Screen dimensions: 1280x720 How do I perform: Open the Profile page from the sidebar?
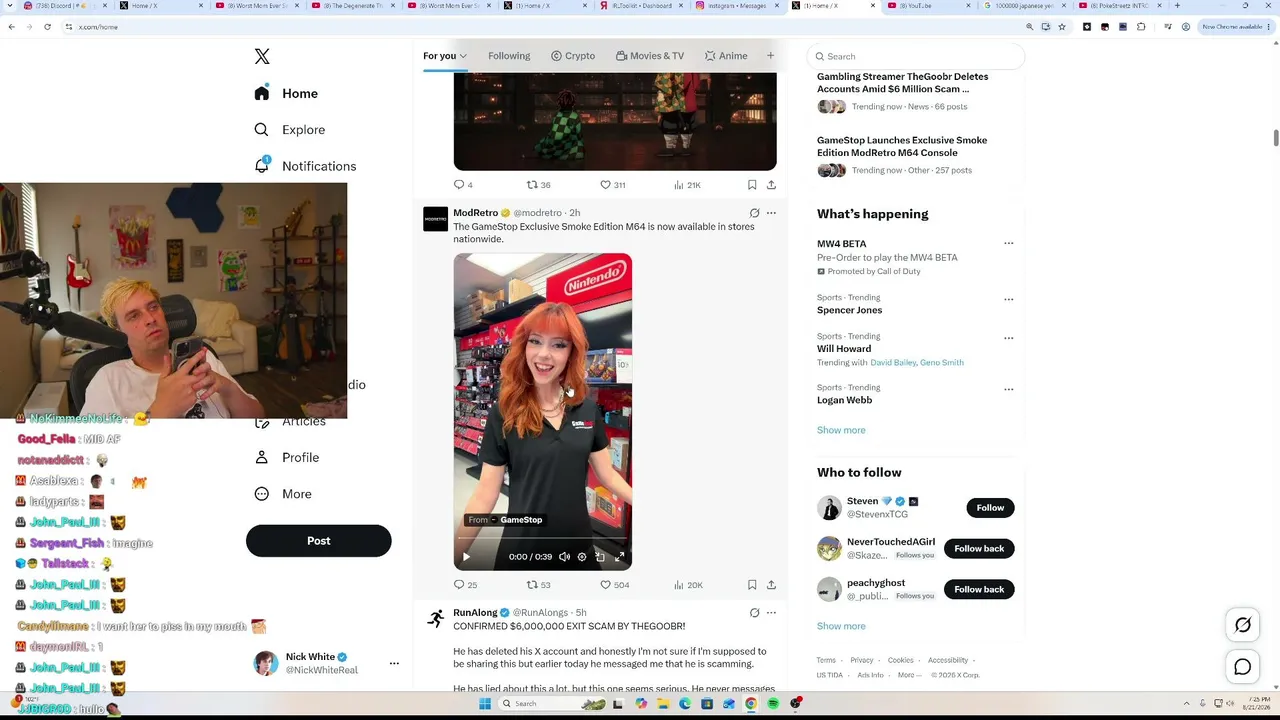tap(286, 458)
